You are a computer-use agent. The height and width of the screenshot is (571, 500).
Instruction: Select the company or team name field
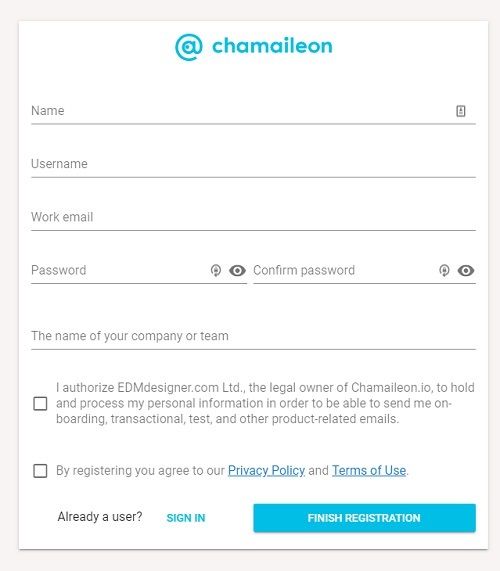(253, 336)
